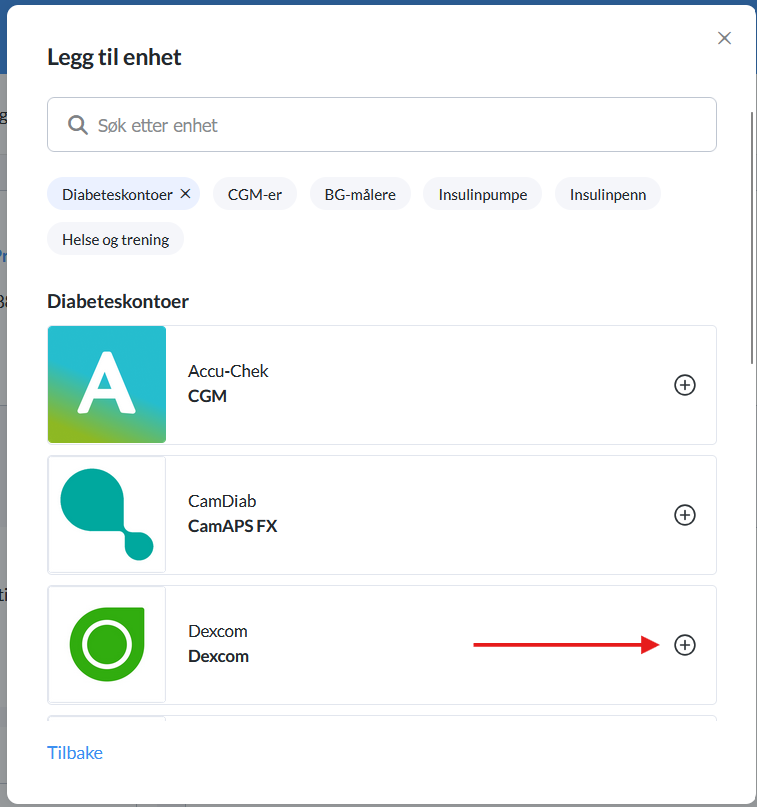Filter by Insulinpenn
This screenshot has height=807, width=757.
click(x=607, y=194)
